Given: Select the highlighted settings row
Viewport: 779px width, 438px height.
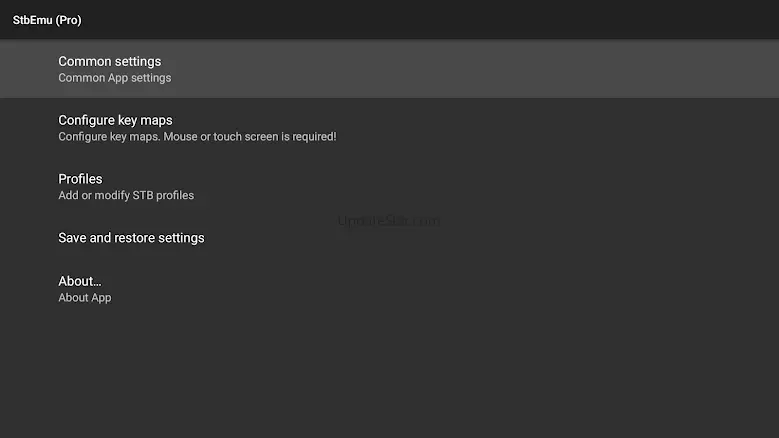Looking at the screenshot, I should [x=389, y=69].
